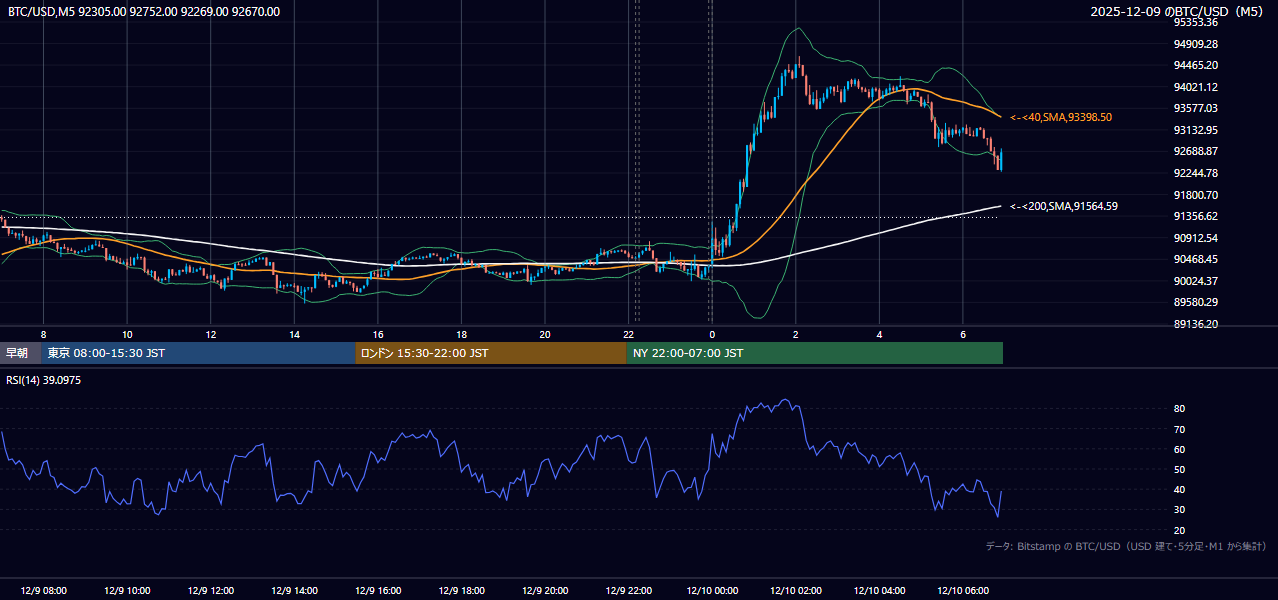Click the 12/9 12:00 time label
Screen dimensions: 1278x600
(210, 591)
